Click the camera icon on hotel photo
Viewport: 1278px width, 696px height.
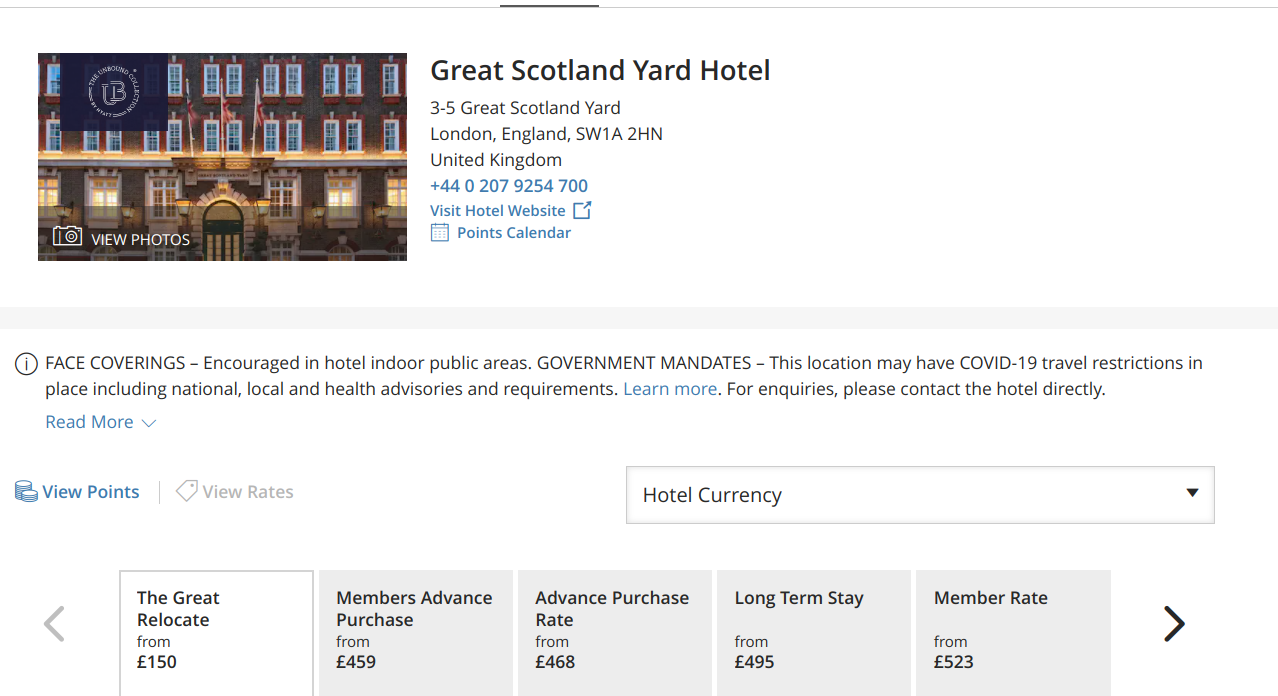click(x=67, y=237)
